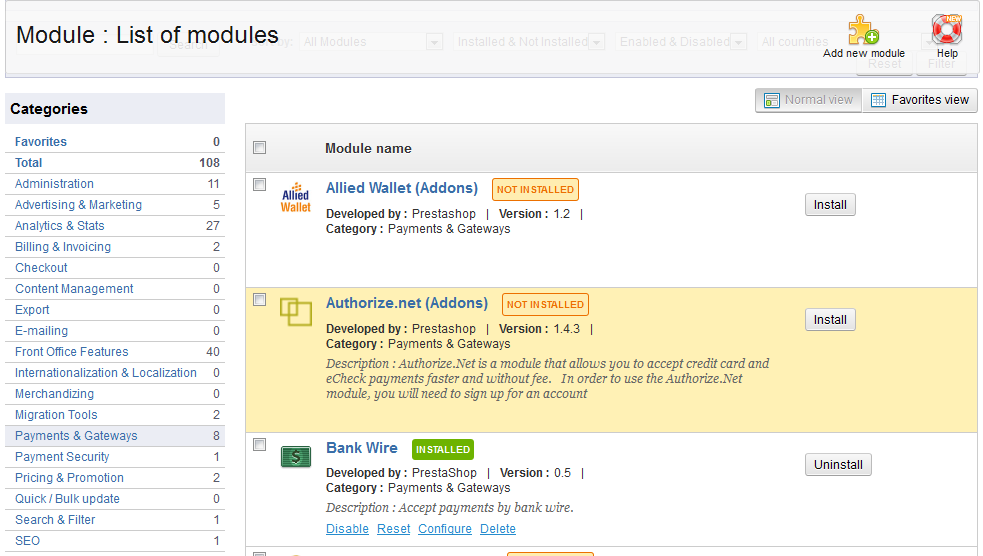This screenshot has width=983, height=556.
Task: Click the Normal view icon
Action: pyautogui.click(x=772, y=100)
